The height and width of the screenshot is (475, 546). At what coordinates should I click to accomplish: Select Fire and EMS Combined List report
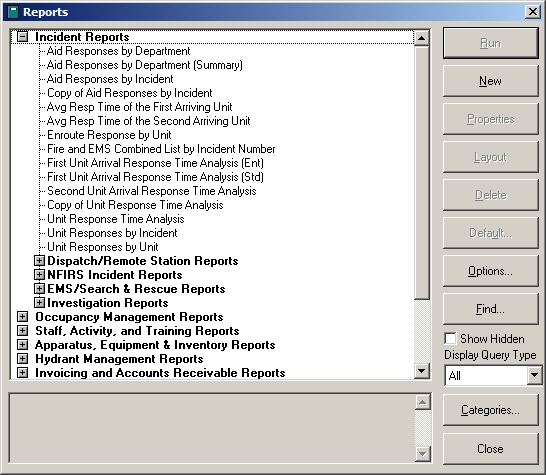point(161,149)
